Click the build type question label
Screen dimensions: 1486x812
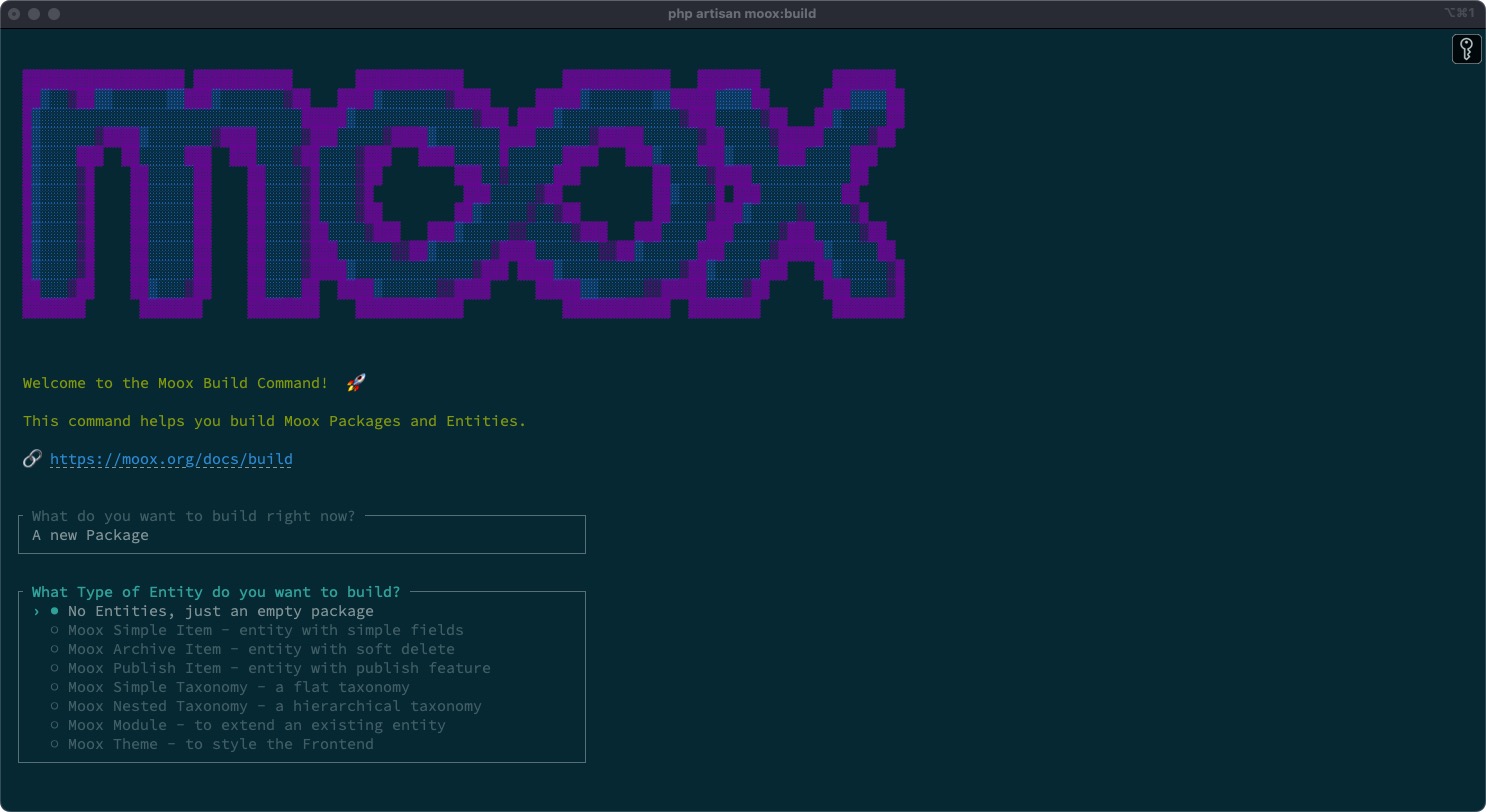[x=193, y=515]
